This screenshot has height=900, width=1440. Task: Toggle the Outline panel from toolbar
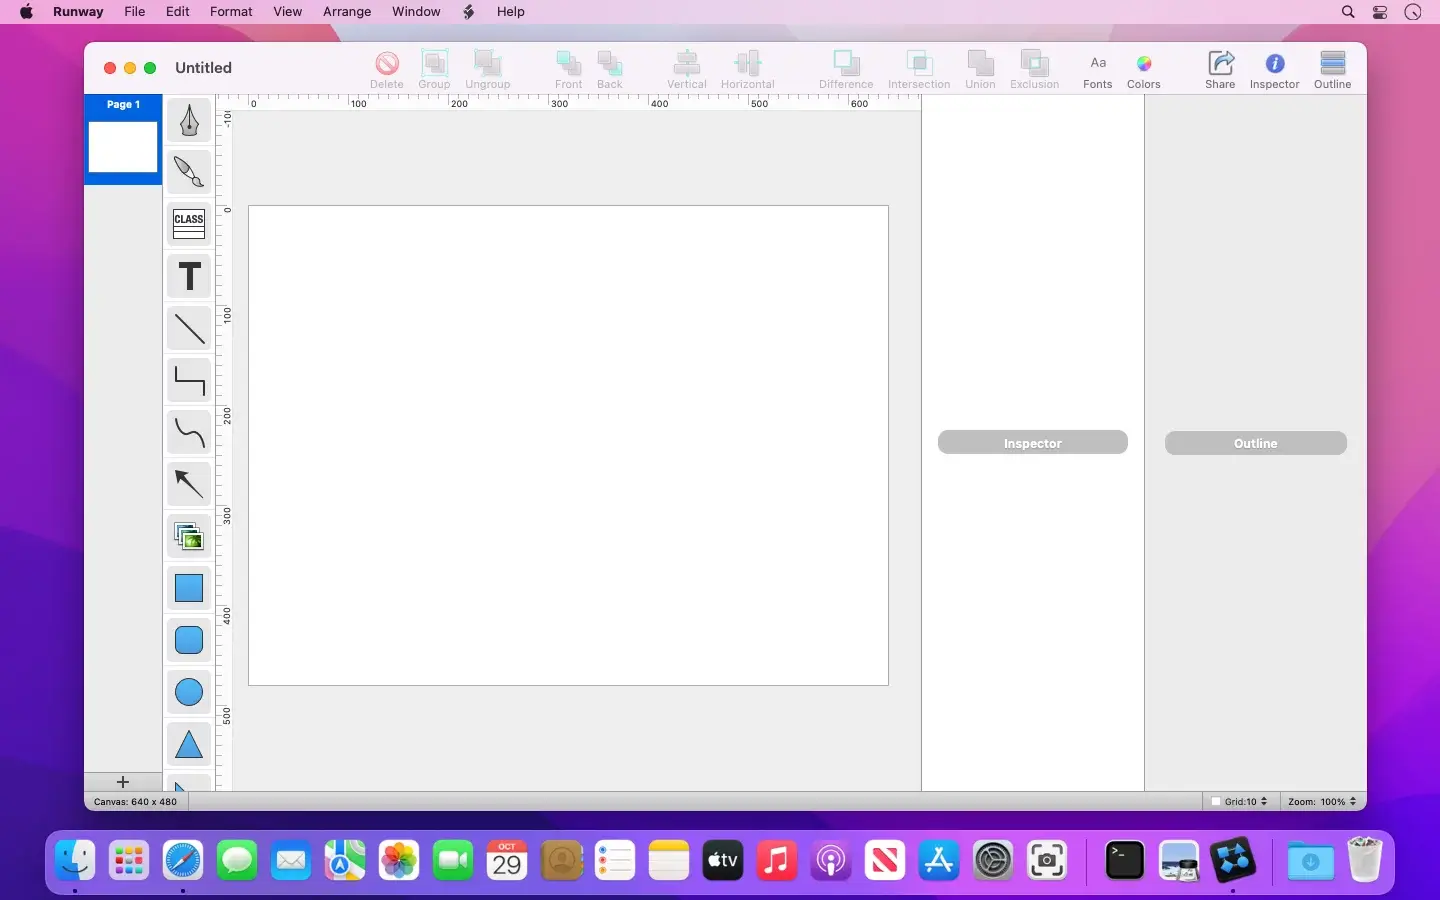pos(1333,69)
